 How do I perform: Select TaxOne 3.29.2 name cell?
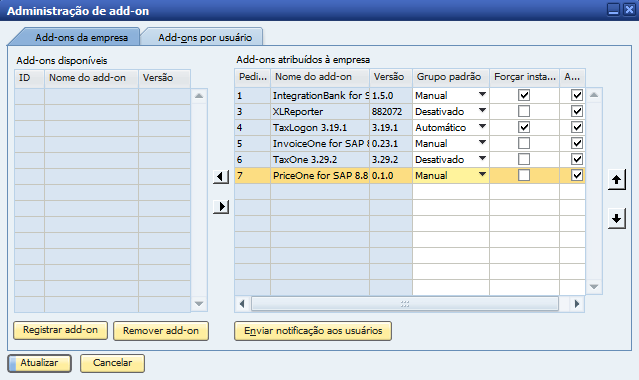tap(320, 159)
